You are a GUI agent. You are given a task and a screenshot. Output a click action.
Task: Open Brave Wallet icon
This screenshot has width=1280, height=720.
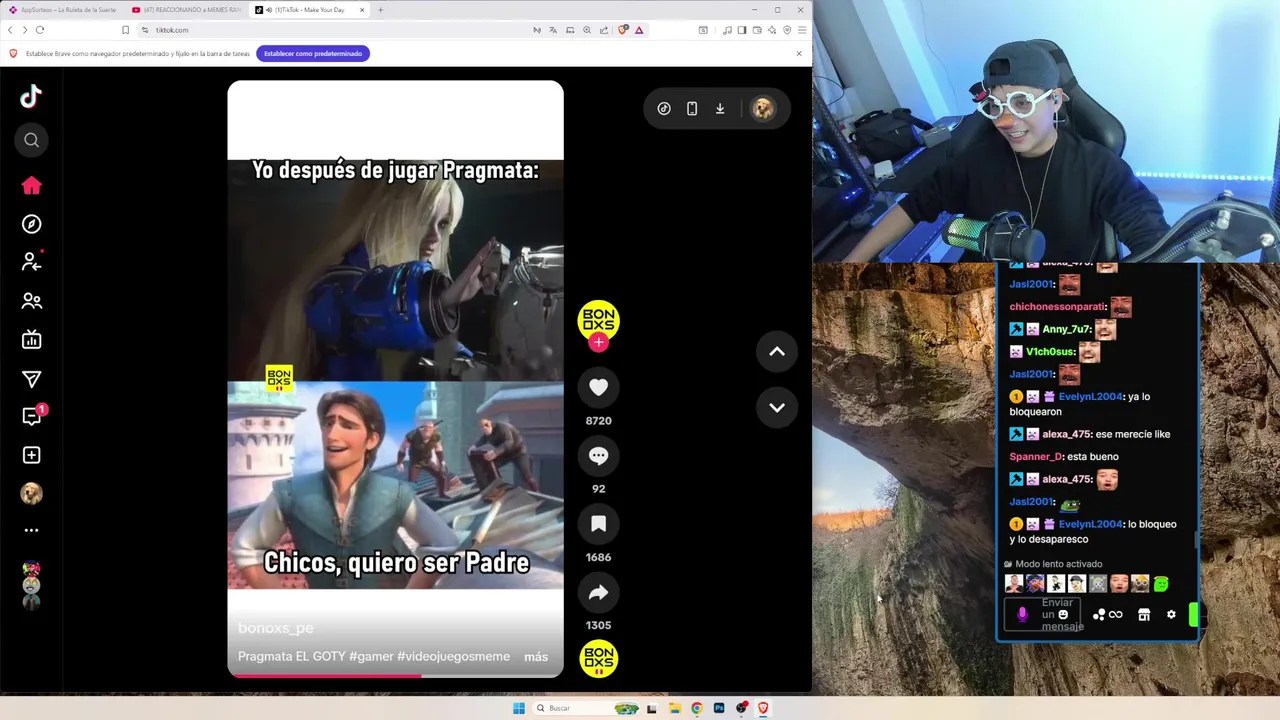click(757, 30)
